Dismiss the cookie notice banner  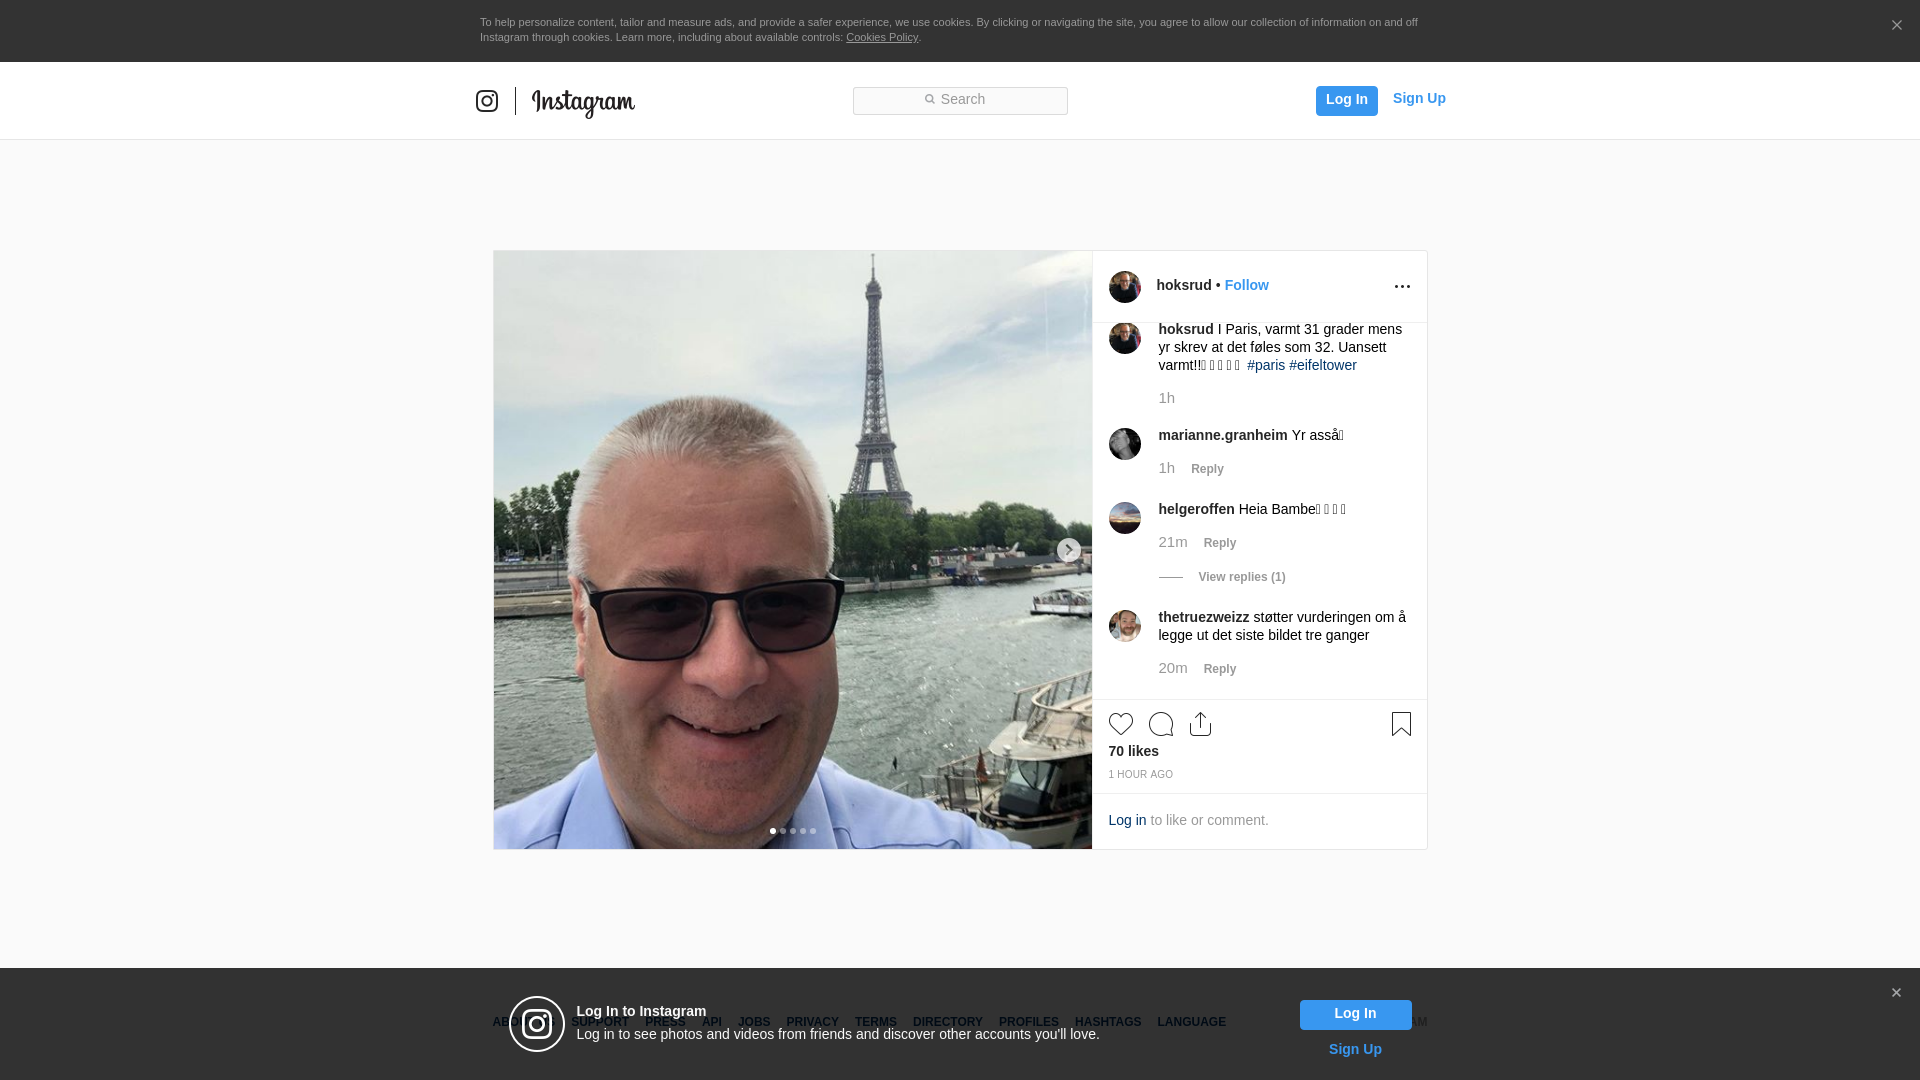1896,26
